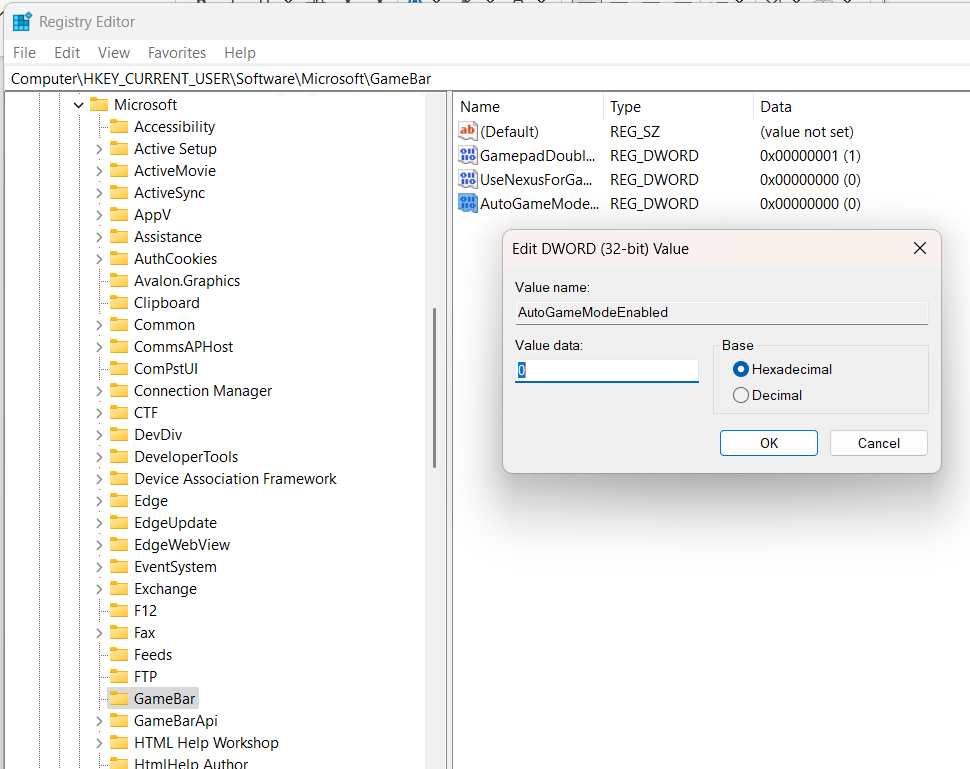Click REG_DWORD type of UseNexusForGa... row

click(x=654, y=179)
